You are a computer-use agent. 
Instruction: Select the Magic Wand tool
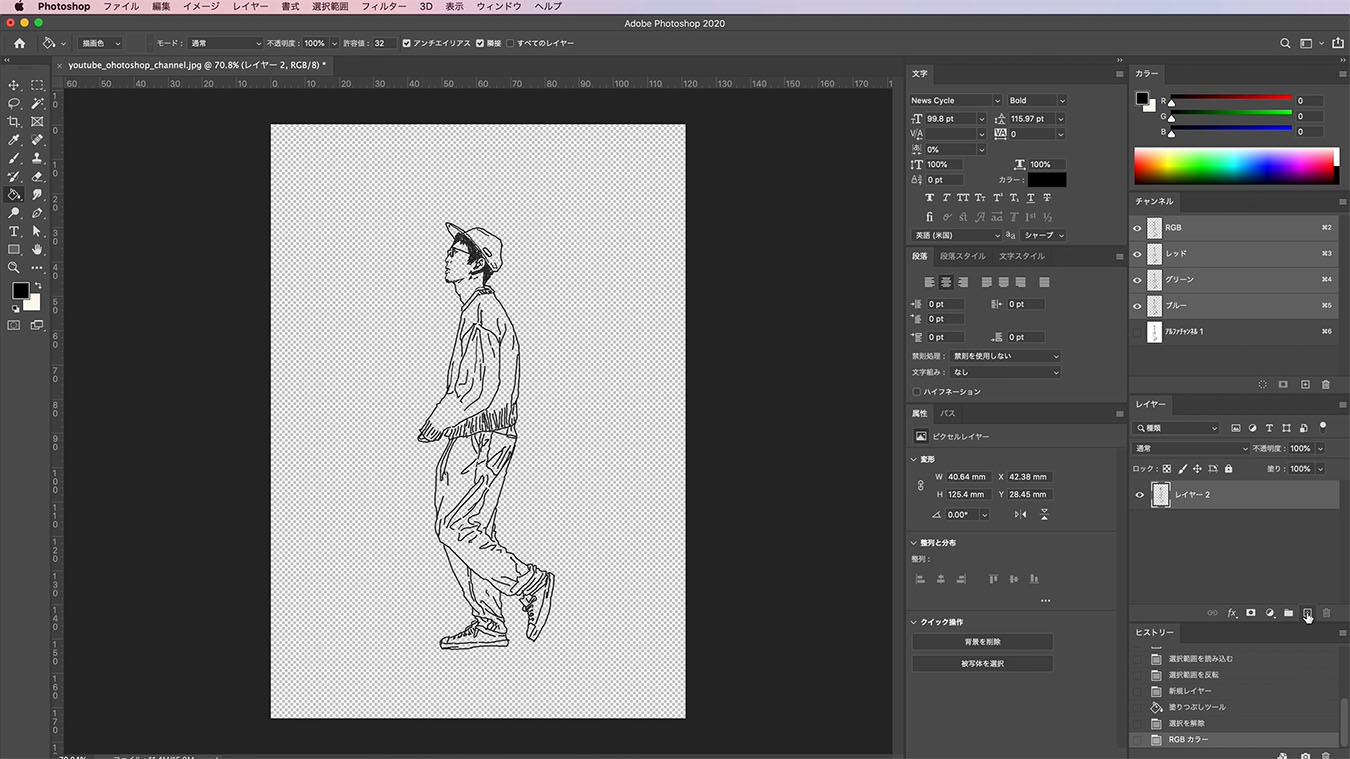[37, 103]
